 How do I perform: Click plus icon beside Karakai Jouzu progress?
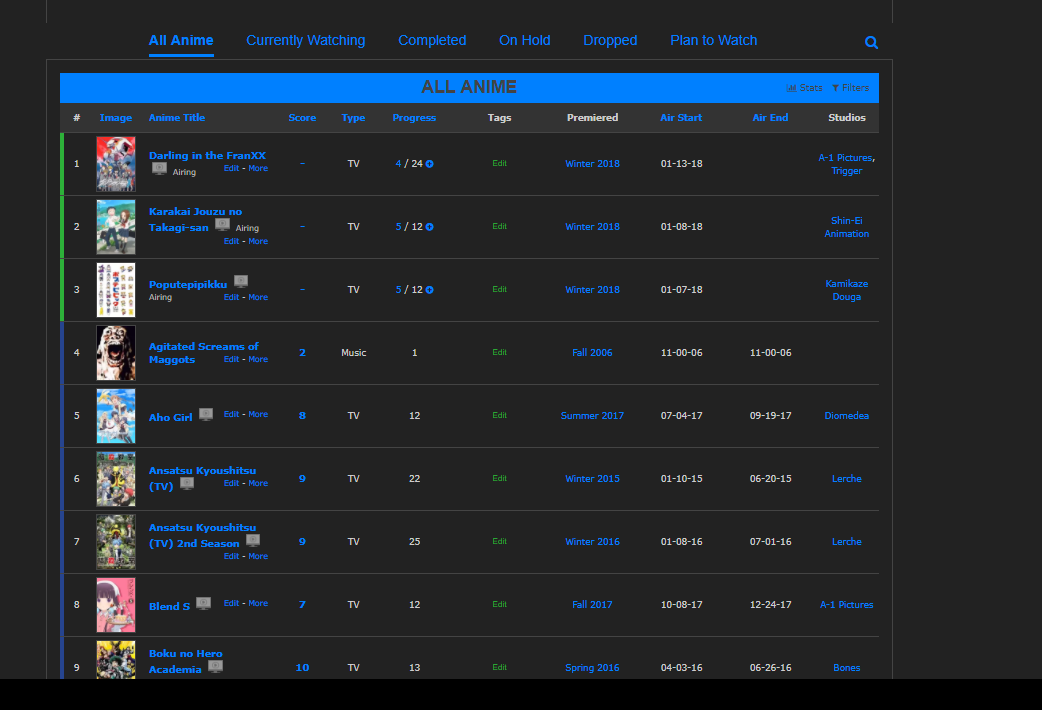click(429, 227)
